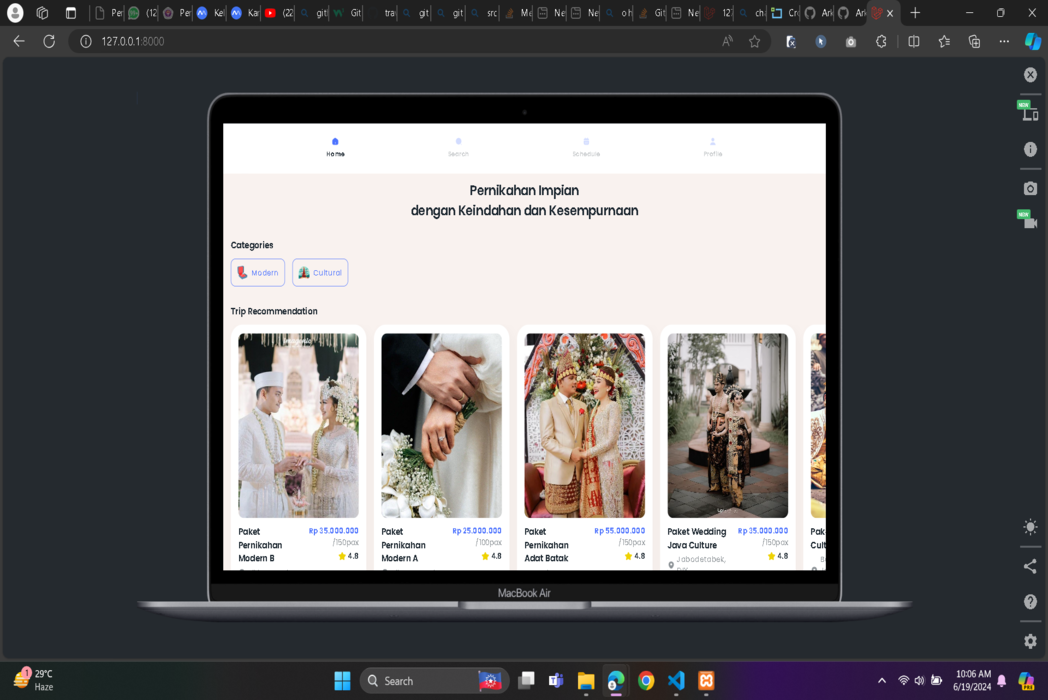Reload the page with refresh icon
The image size is (1048, 700).
tap(49, 41)
